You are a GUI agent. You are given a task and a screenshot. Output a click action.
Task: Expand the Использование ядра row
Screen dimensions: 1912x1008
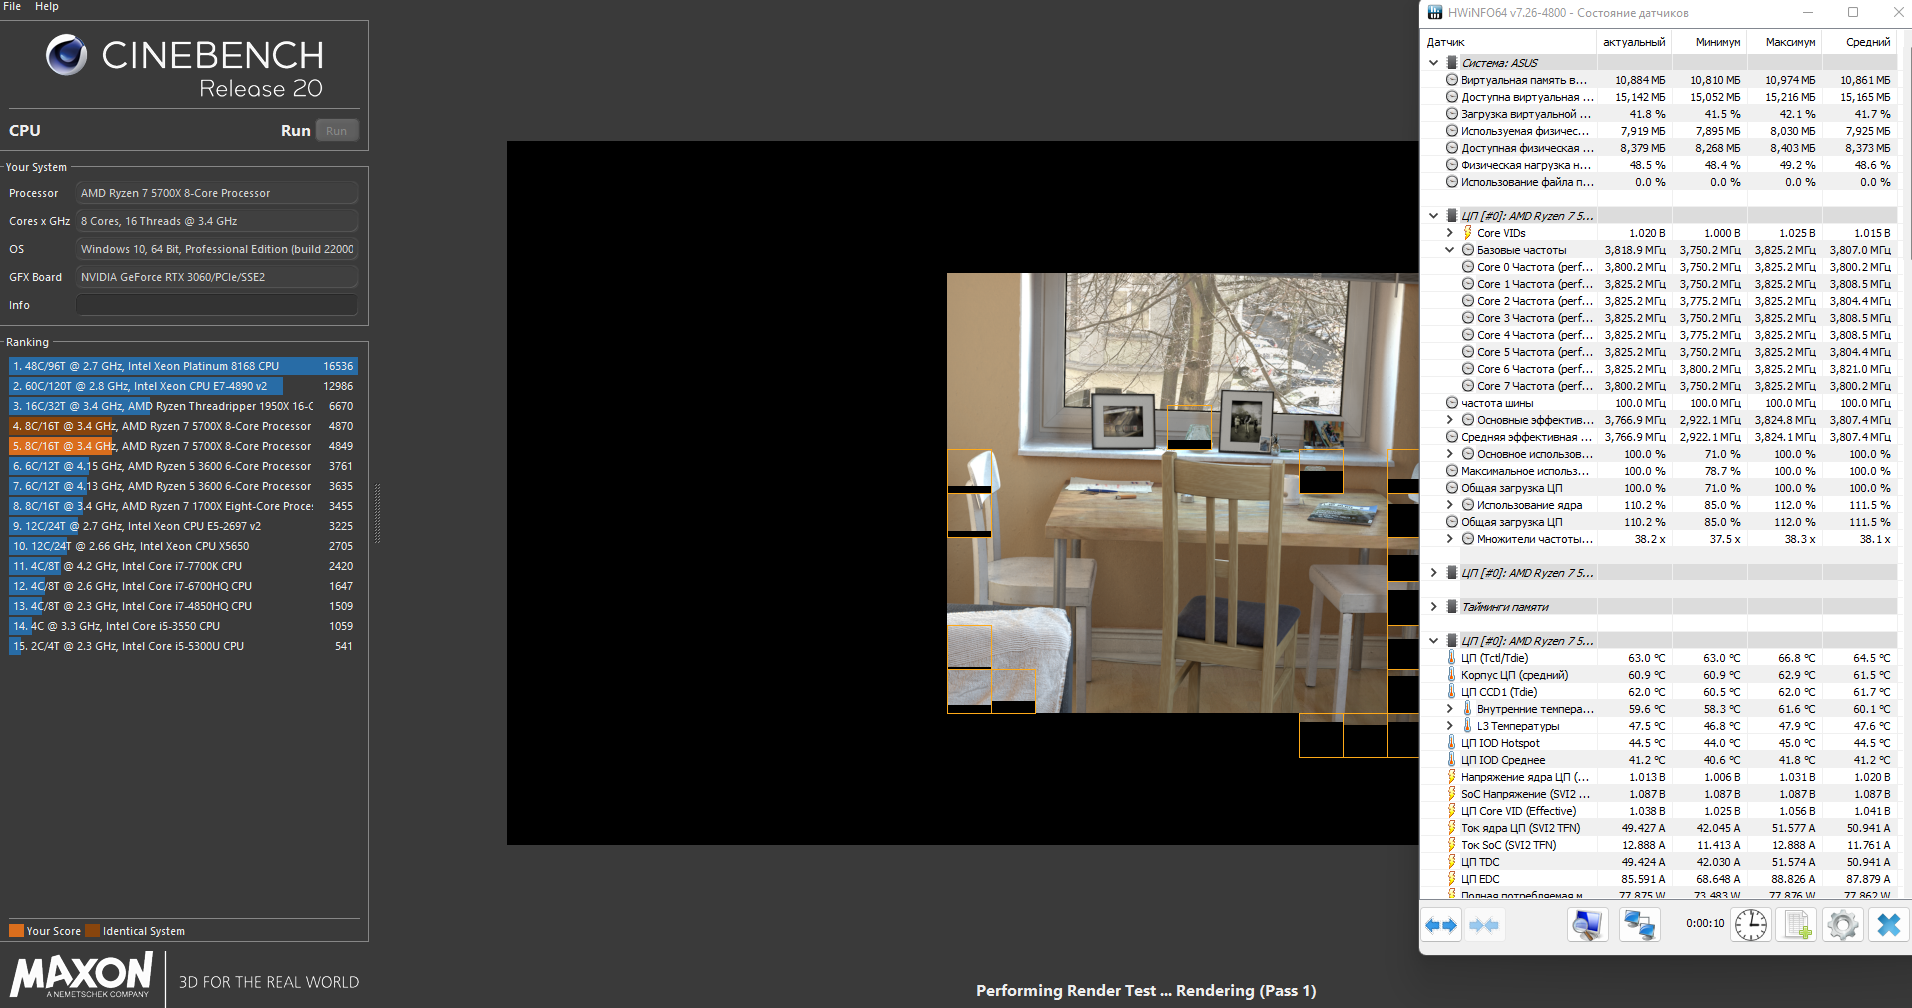pyautogui.click(x=1449, y=505)
